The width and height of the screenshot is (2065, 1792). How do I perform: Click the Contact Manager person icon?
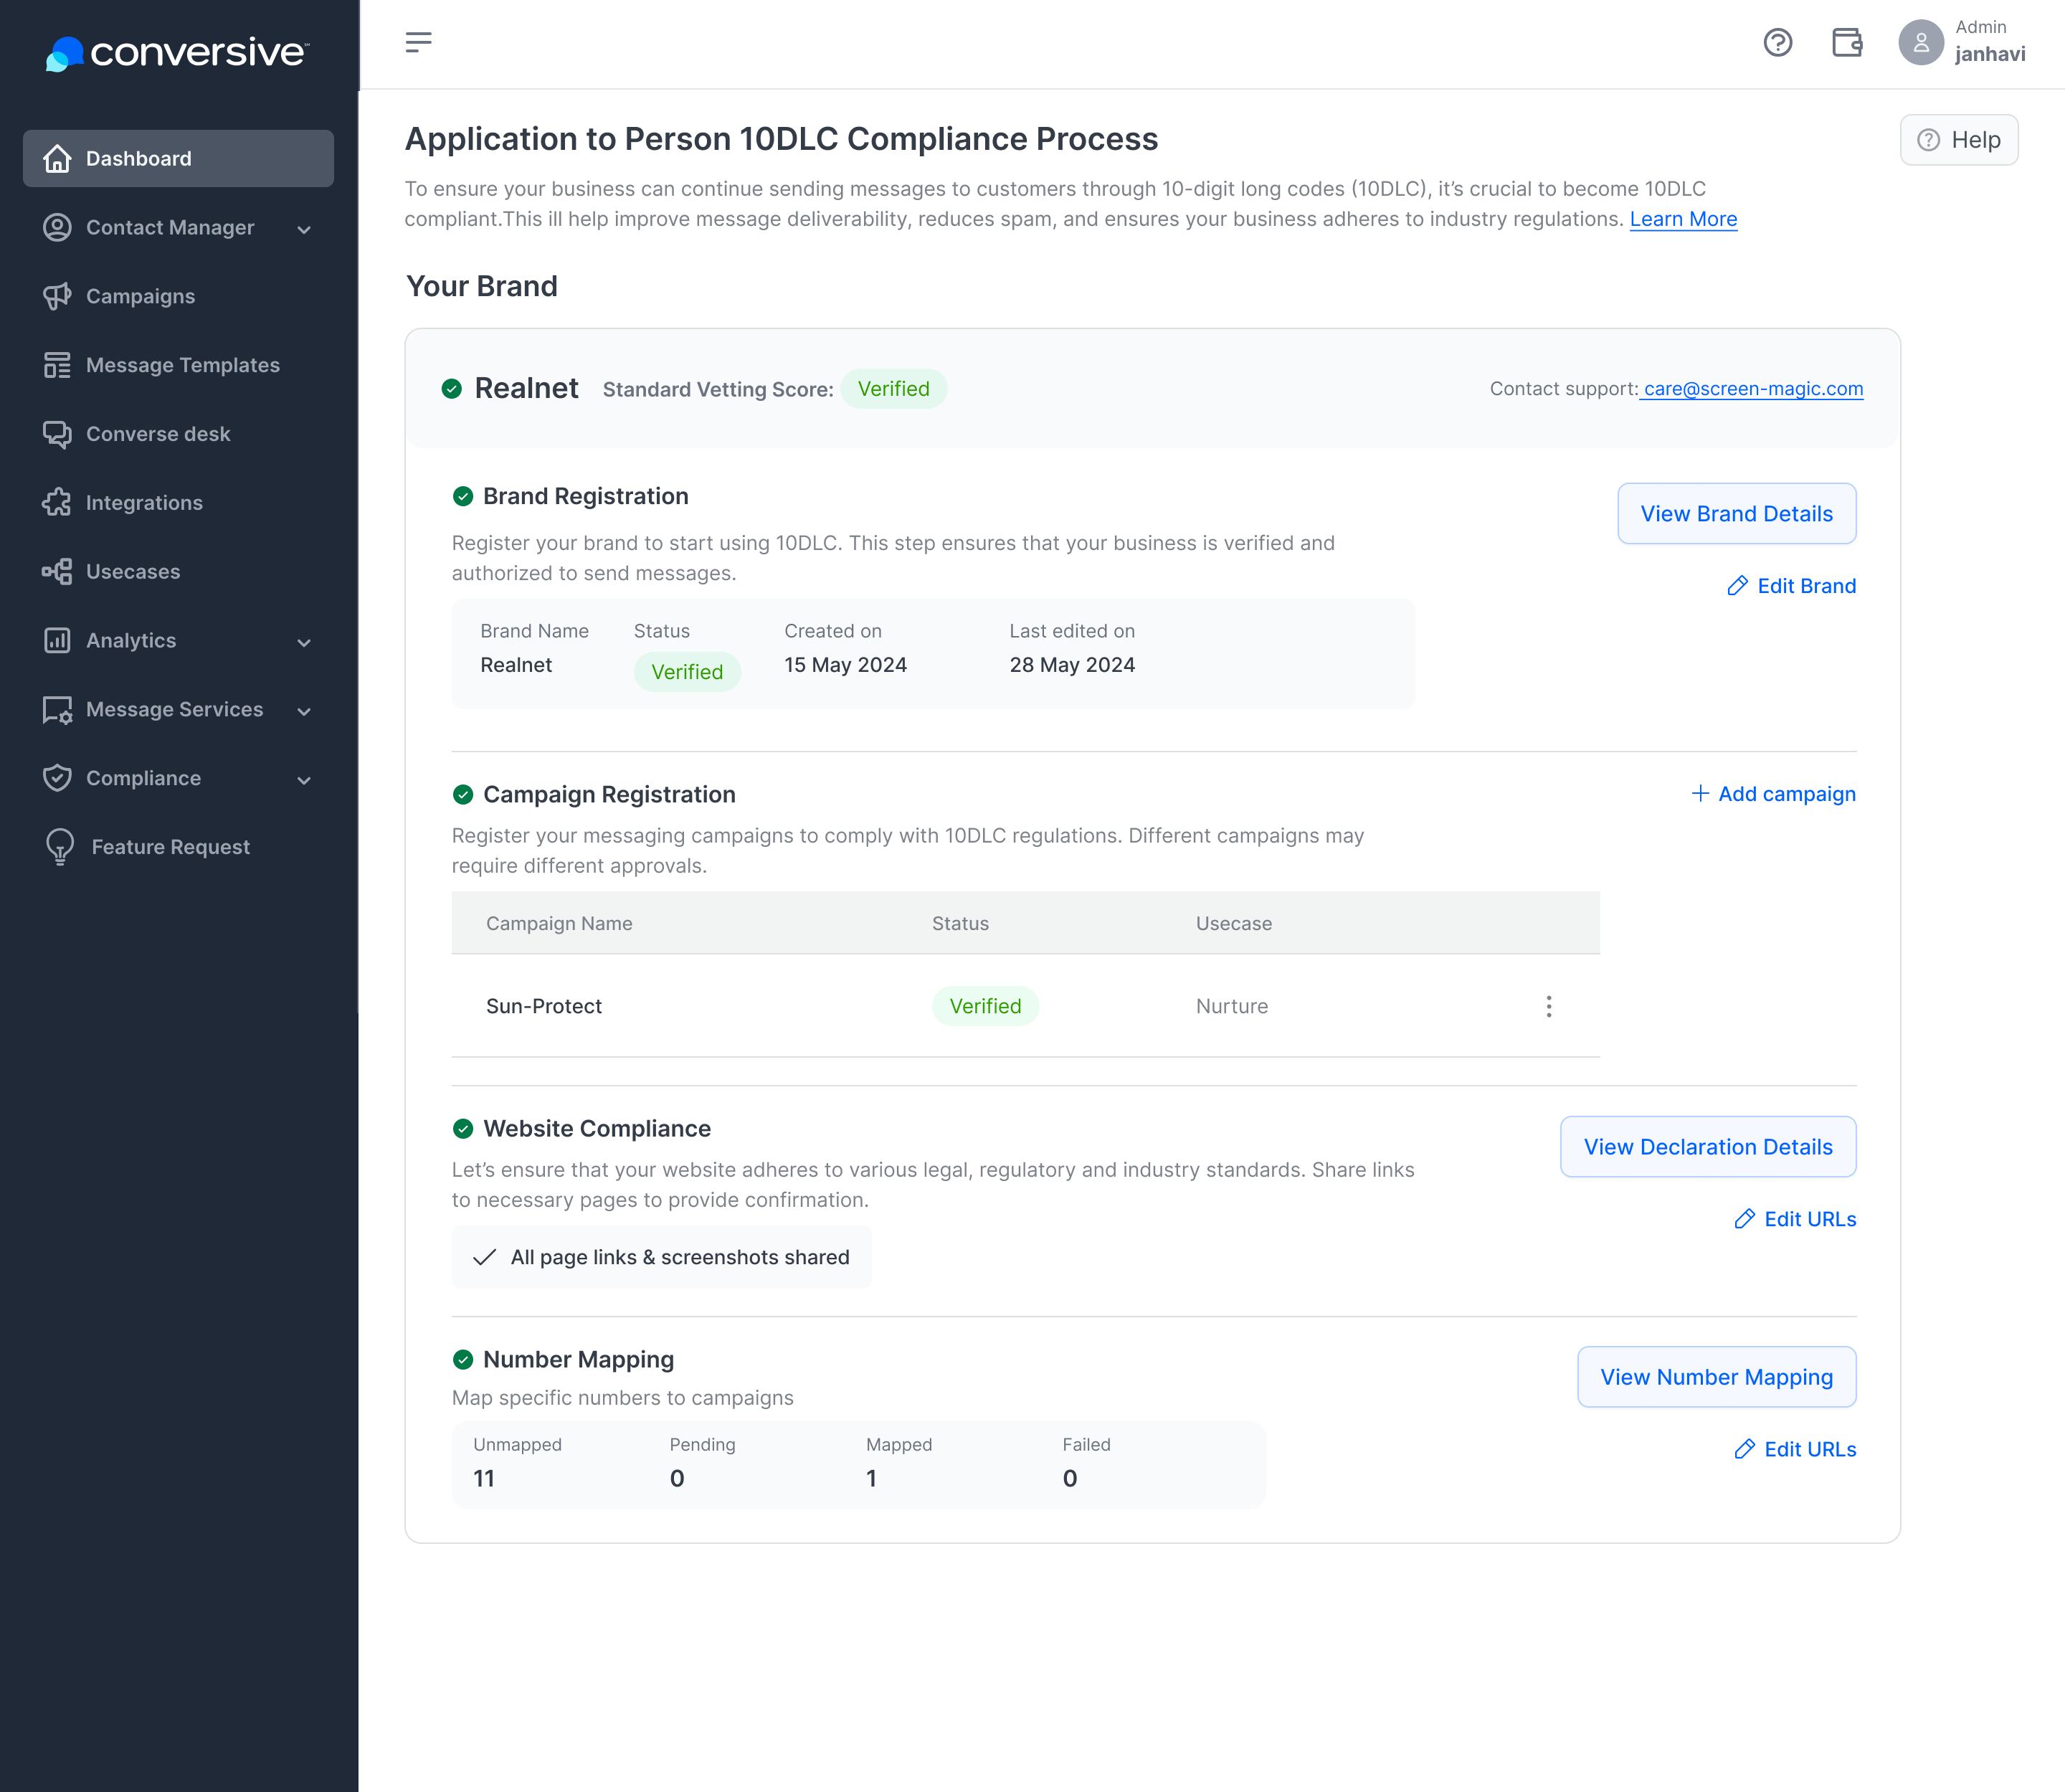pyautogui.click(x=57, y=227)
